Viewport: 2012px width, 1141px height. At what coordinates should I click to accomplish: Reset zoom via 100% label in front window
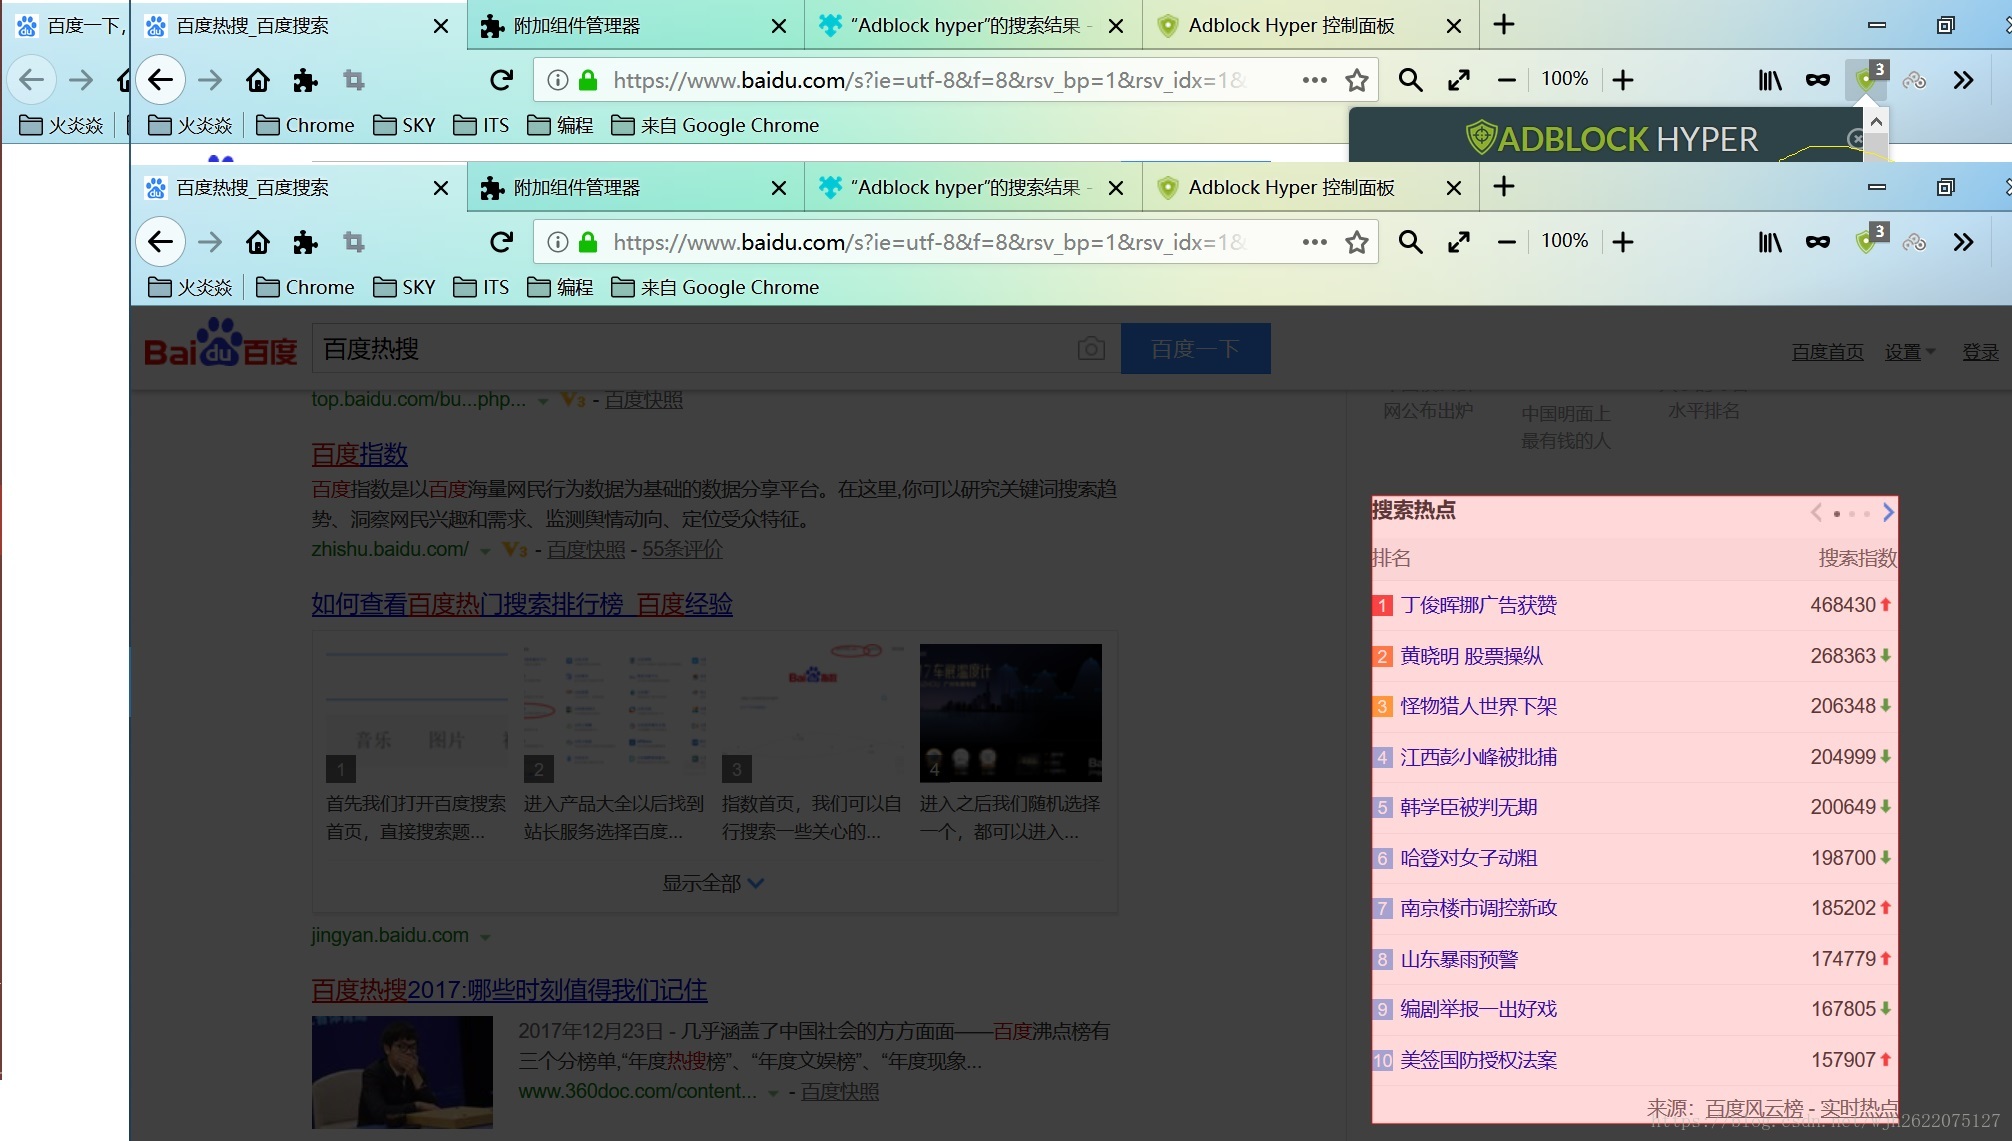point(1565,241)
